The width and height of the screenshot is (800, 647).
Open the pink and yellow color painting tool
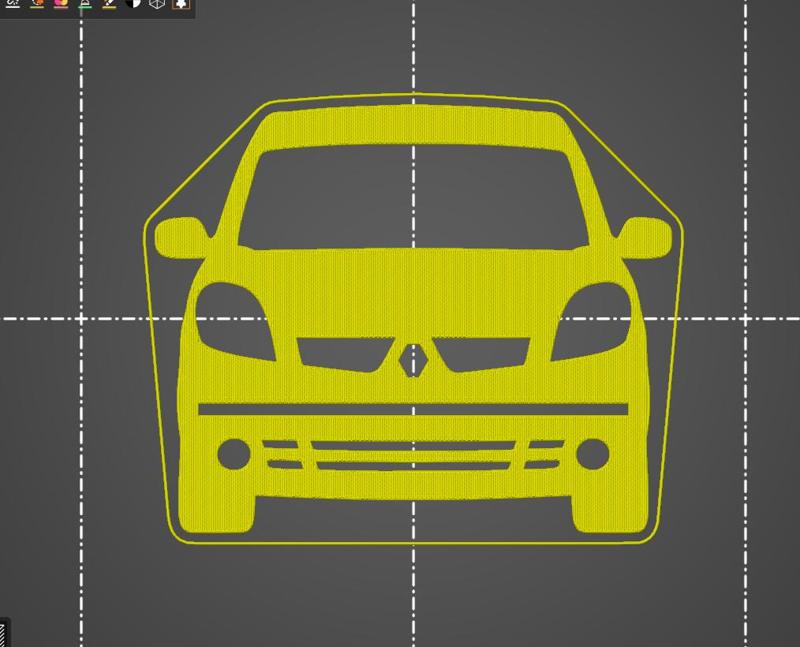61,3
